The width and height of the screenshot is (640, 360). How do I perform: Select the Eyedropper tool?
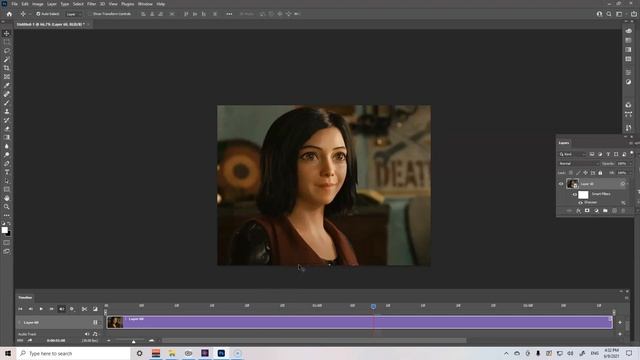[7, 85]
